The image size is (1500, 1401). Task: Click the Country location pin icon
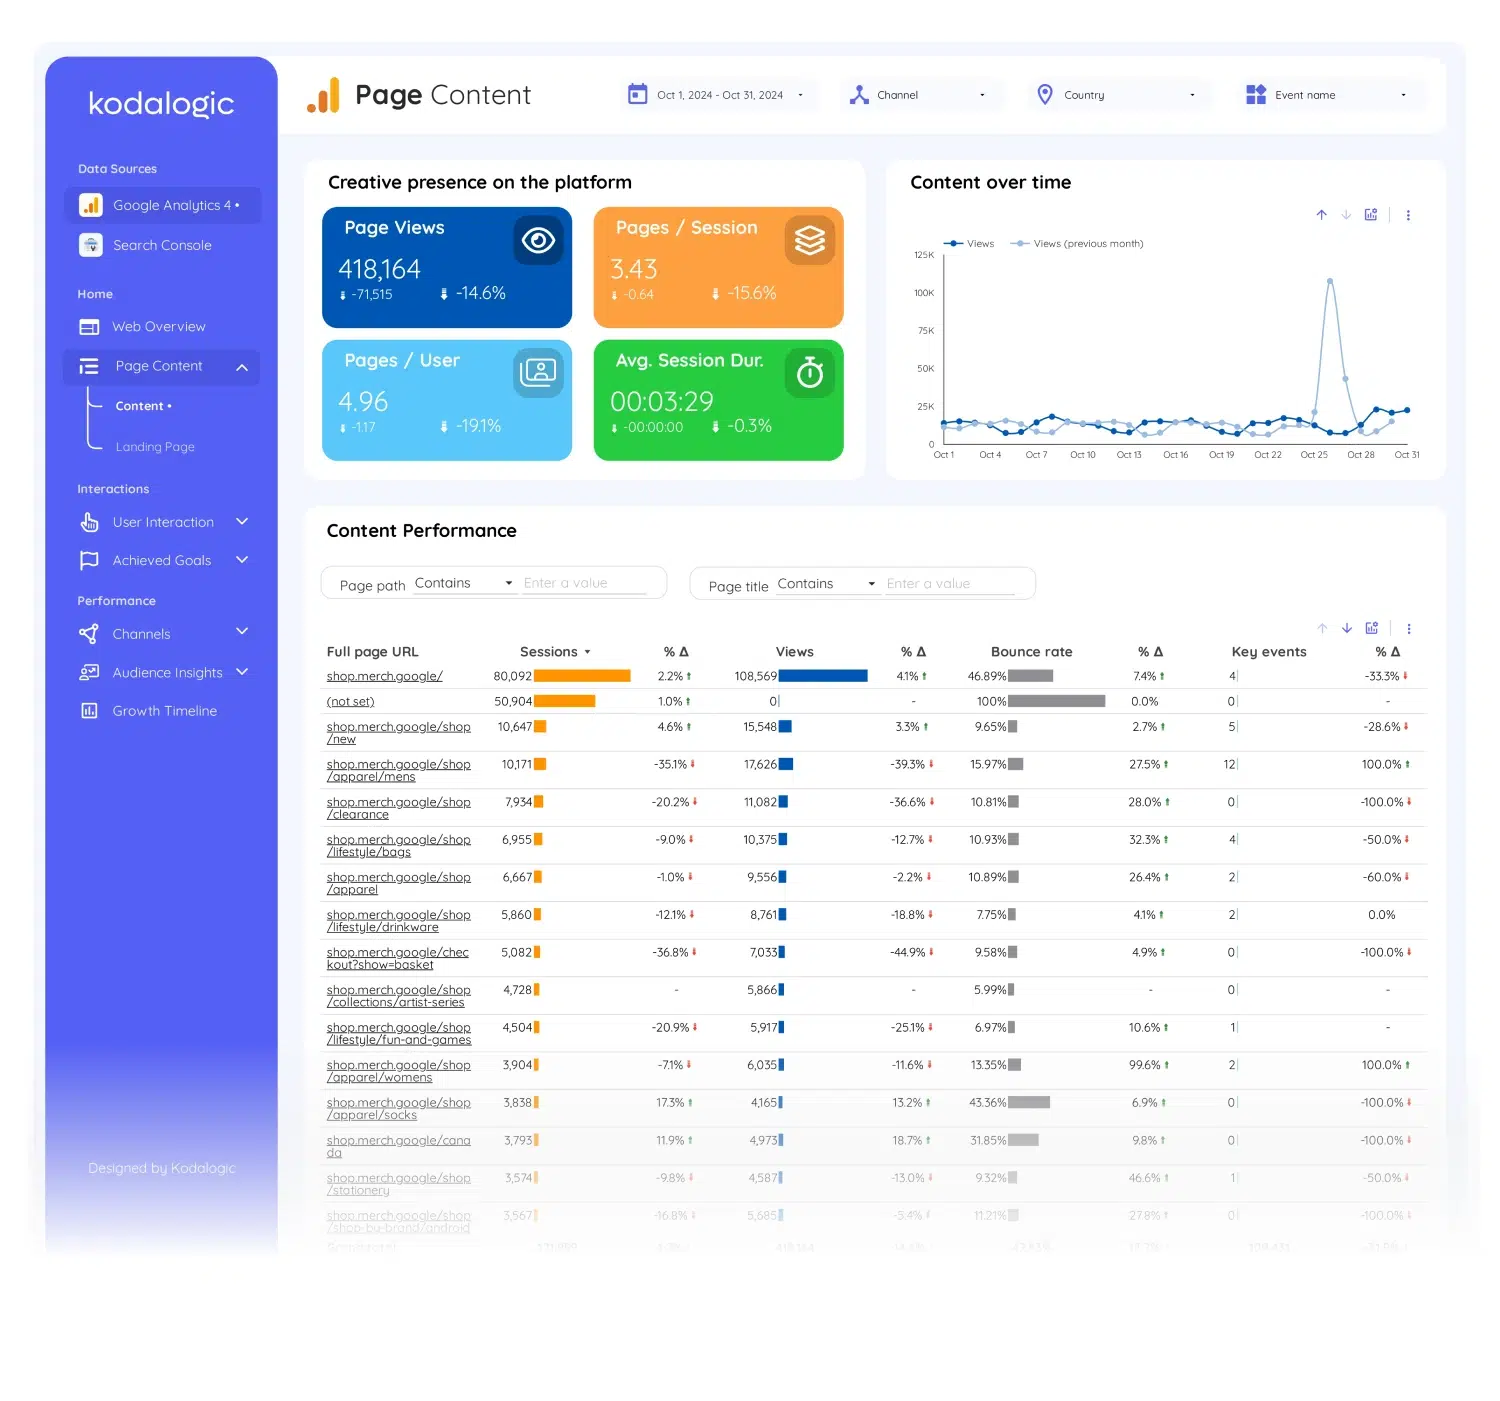1045,94
